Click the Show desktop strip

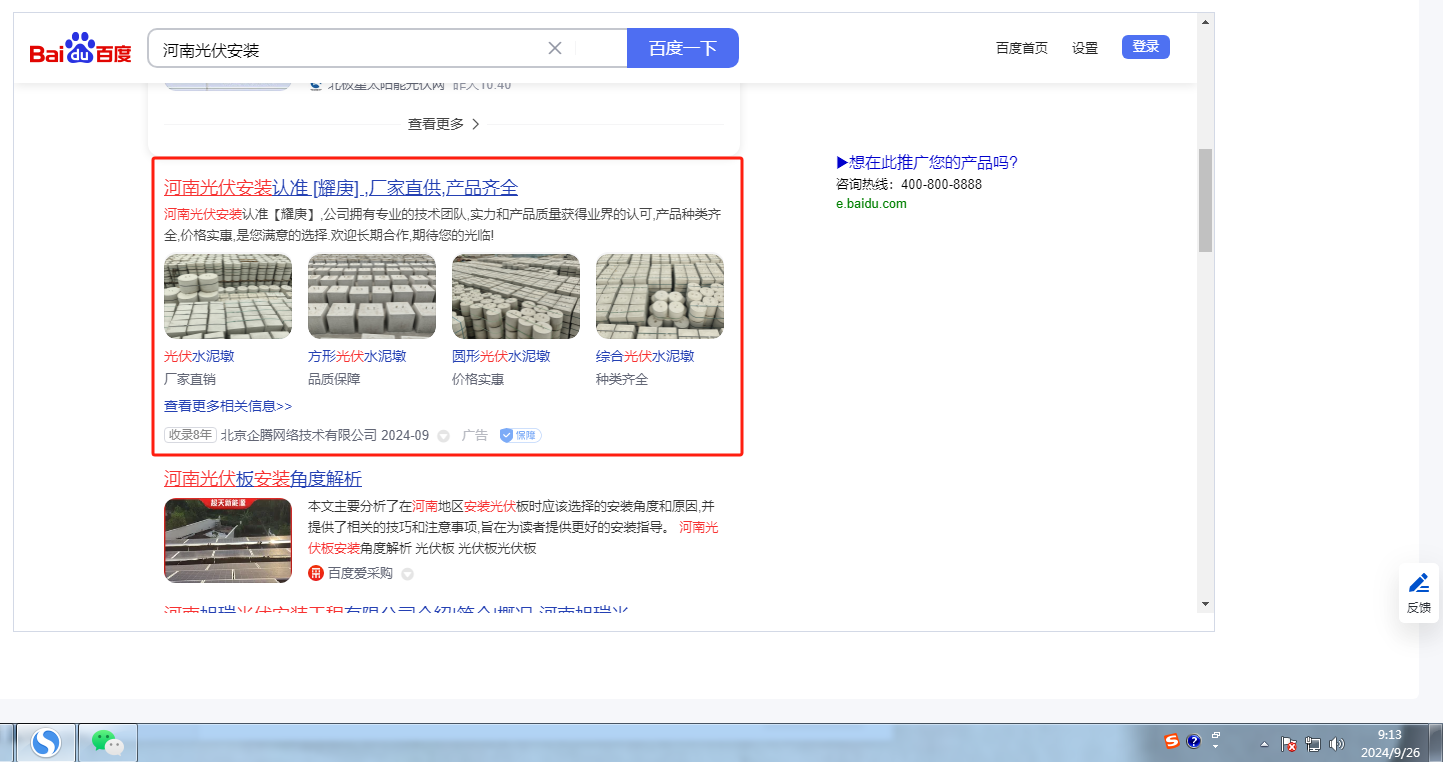[x=1436, y=743]
